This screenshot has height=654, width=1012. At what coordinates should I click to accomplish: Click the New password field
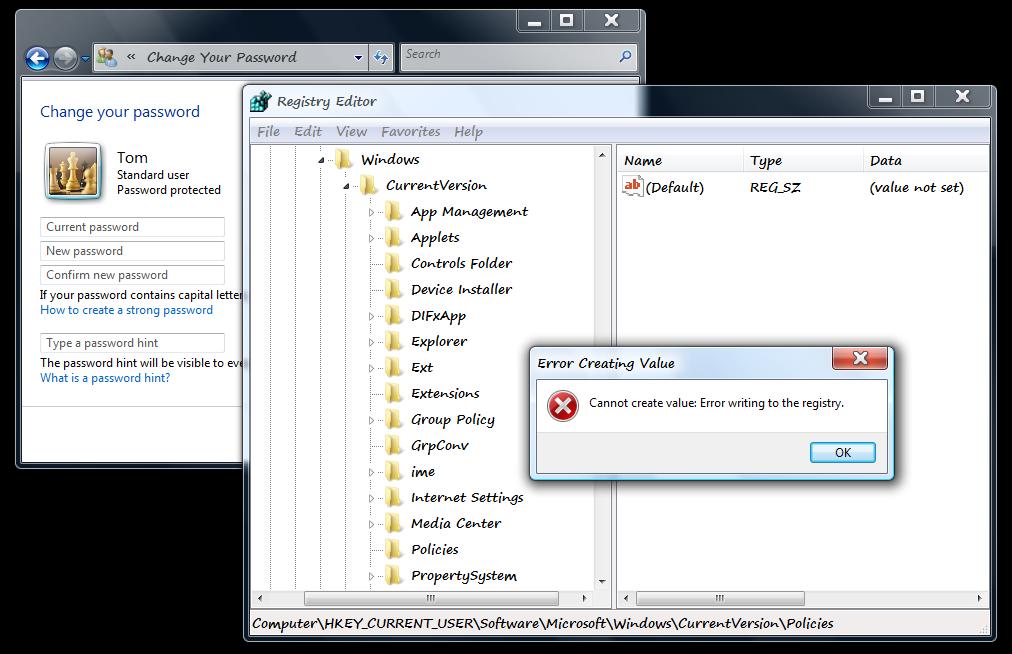132,250
